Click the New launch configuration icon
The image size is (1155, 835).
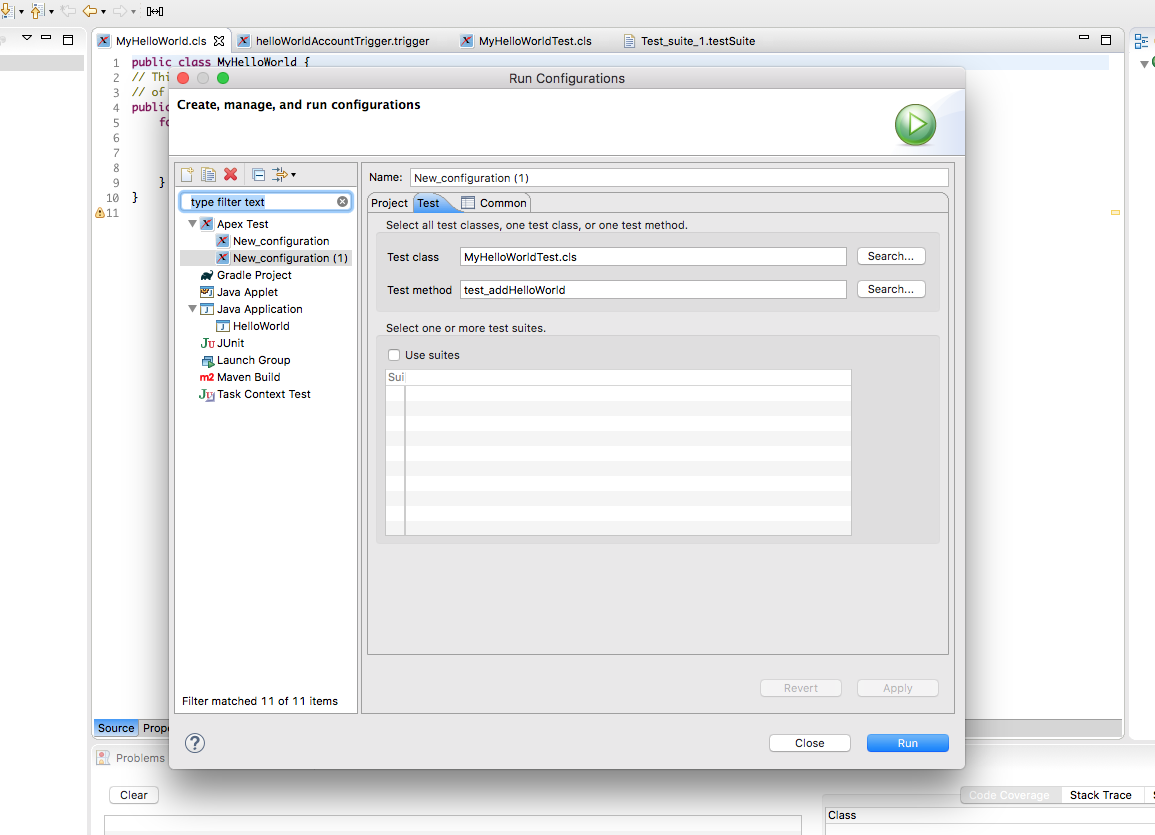coord(187,174)
